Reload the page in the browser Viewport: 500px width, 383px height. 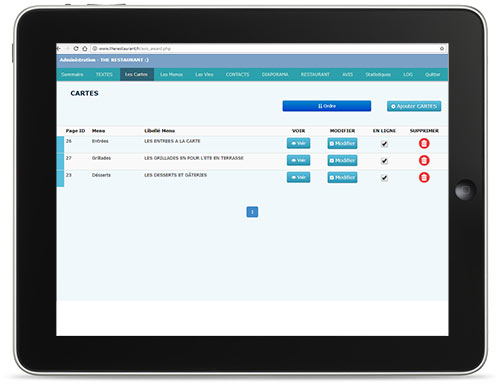tap(76, 48)
